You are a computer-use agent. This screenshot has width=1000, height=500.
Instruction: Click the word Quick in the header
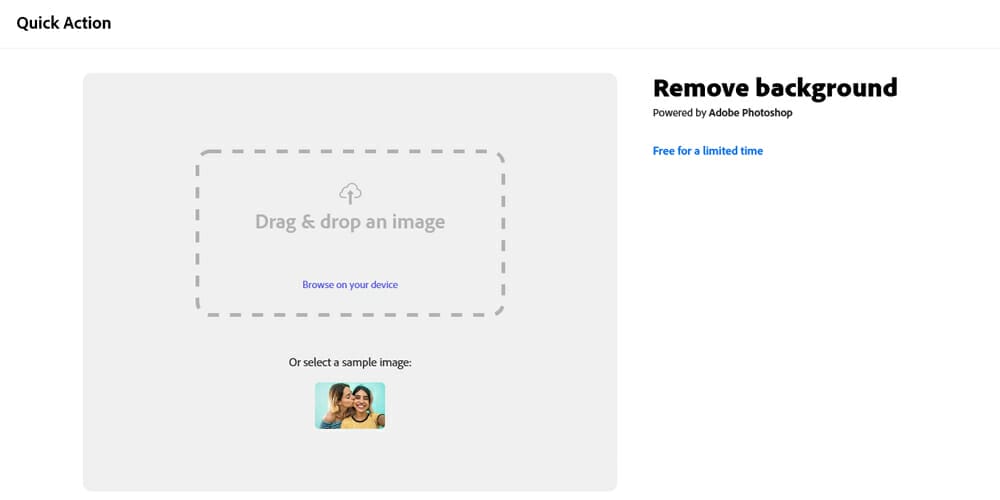point(37,24)
